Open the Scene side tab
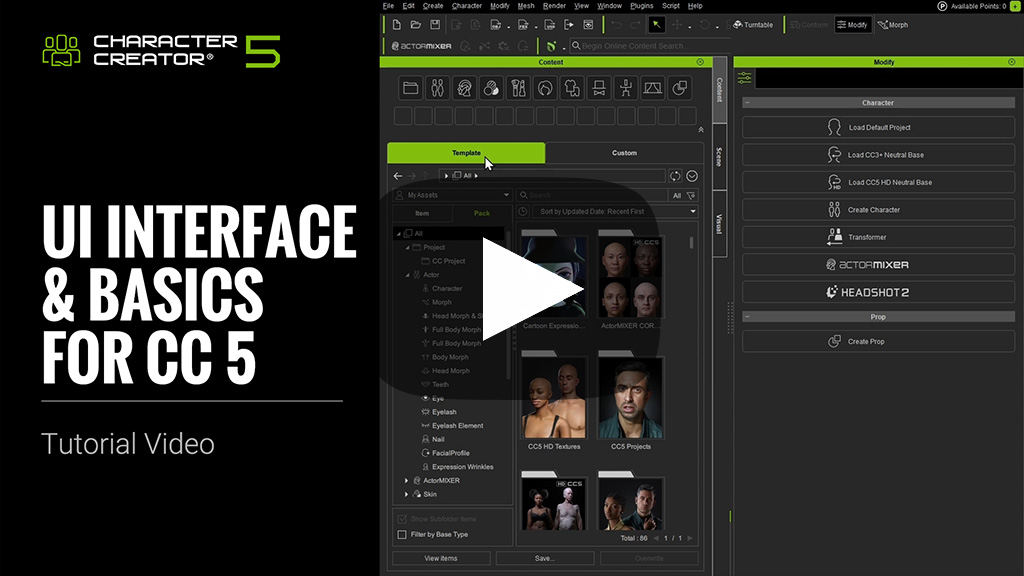The image size is (1024, 576). tap(719, 157)
